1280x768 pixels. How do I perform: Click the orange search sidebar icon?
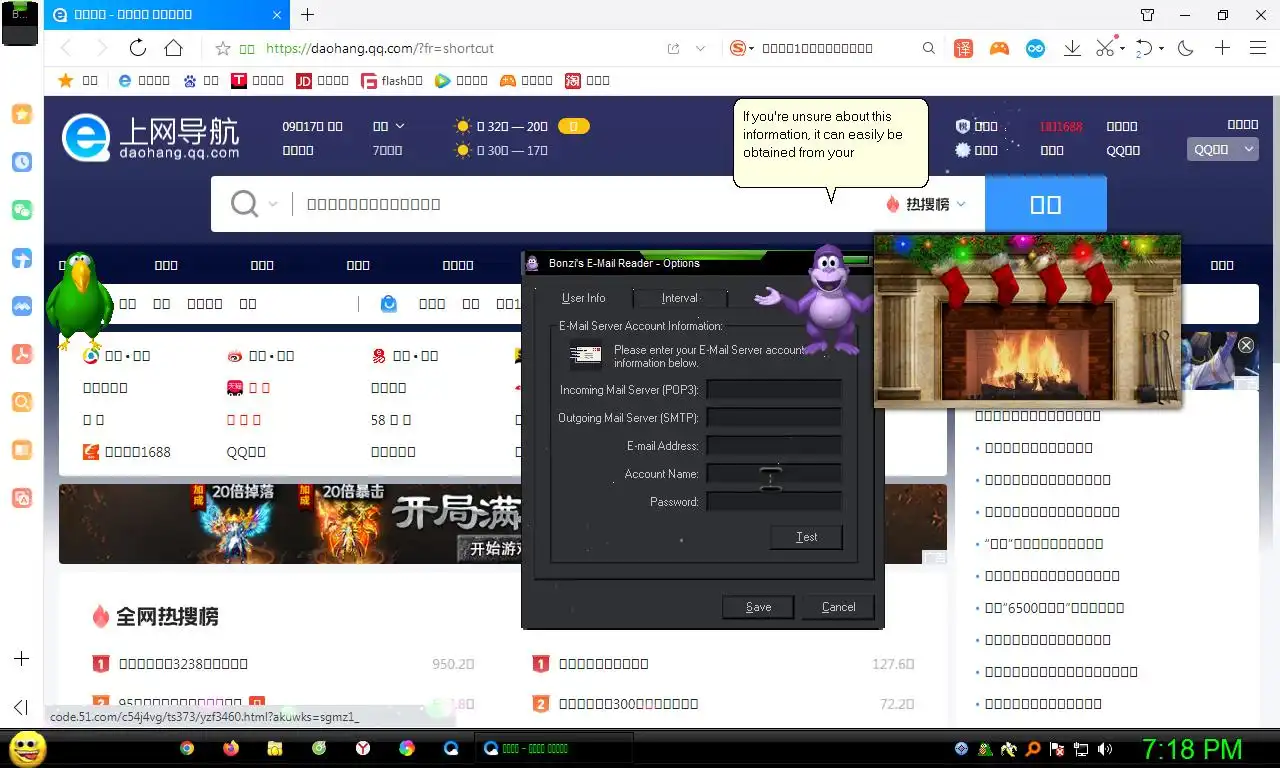[22, 402]
